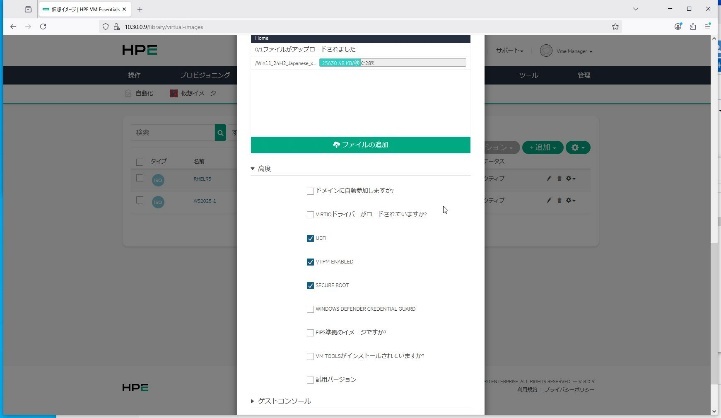Click the browser reload icon
Screen dimensions: 721x418
click(x=43, y=26)
